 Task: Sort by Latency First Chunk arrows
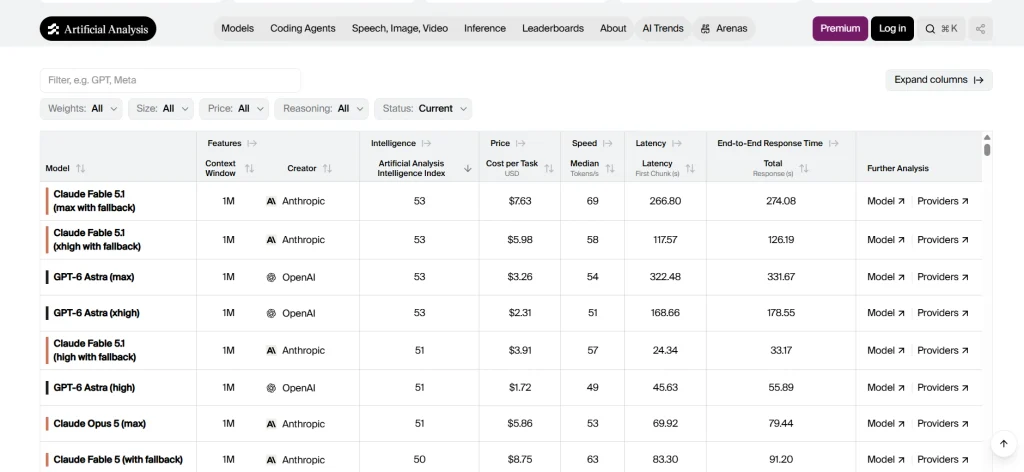click(690, 168)
